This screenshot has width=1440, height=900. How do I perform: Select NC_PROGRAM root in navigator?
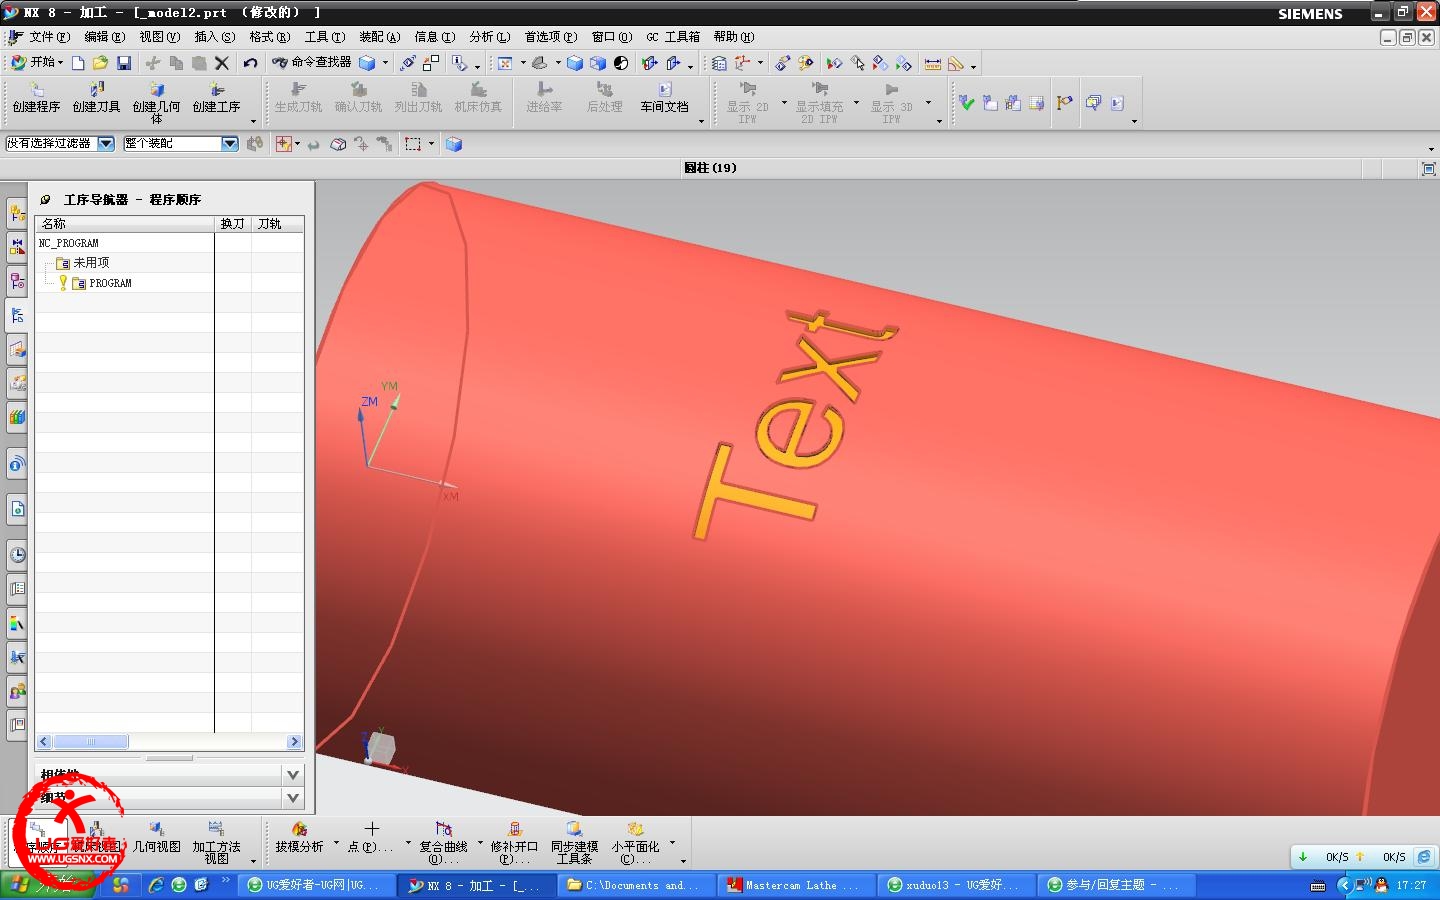[69, 243]
